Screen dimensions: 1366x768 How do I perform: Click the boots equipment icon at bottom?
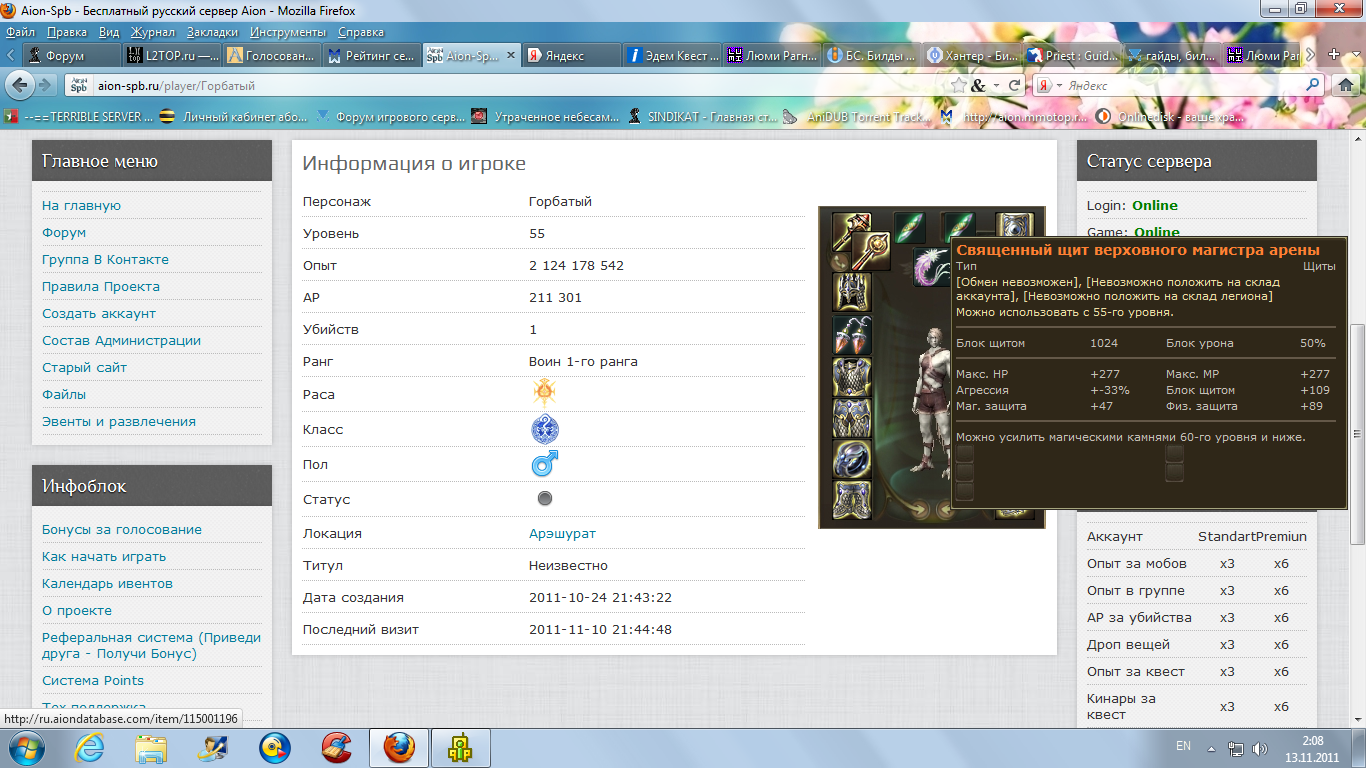tap(852, 501)
